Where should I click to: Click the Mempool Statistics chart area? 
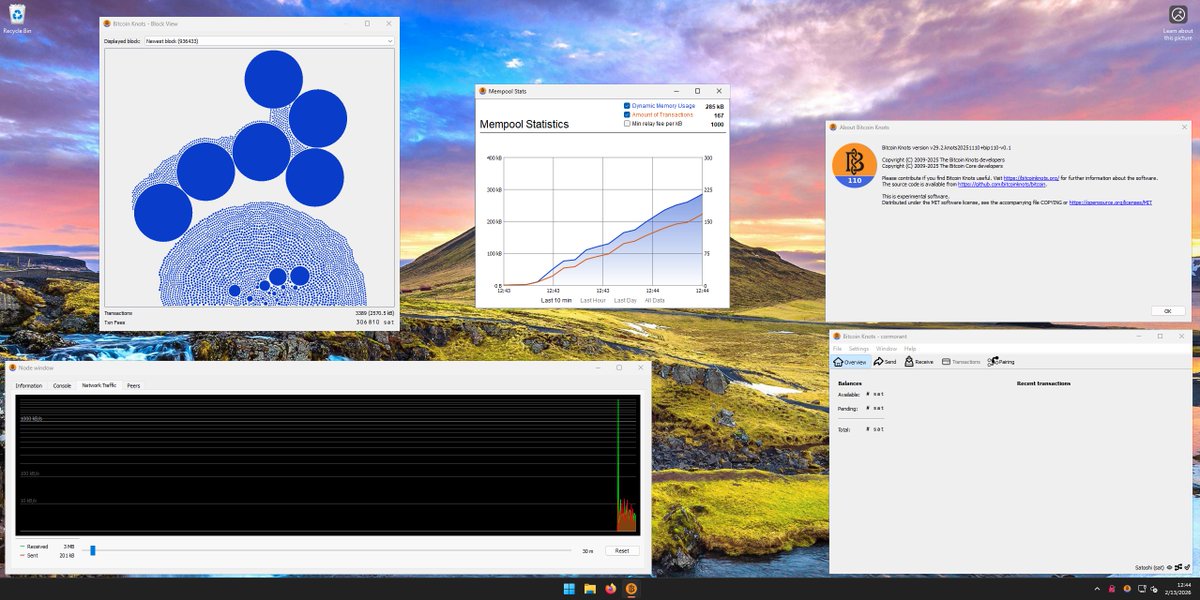(x=603, y=222)
